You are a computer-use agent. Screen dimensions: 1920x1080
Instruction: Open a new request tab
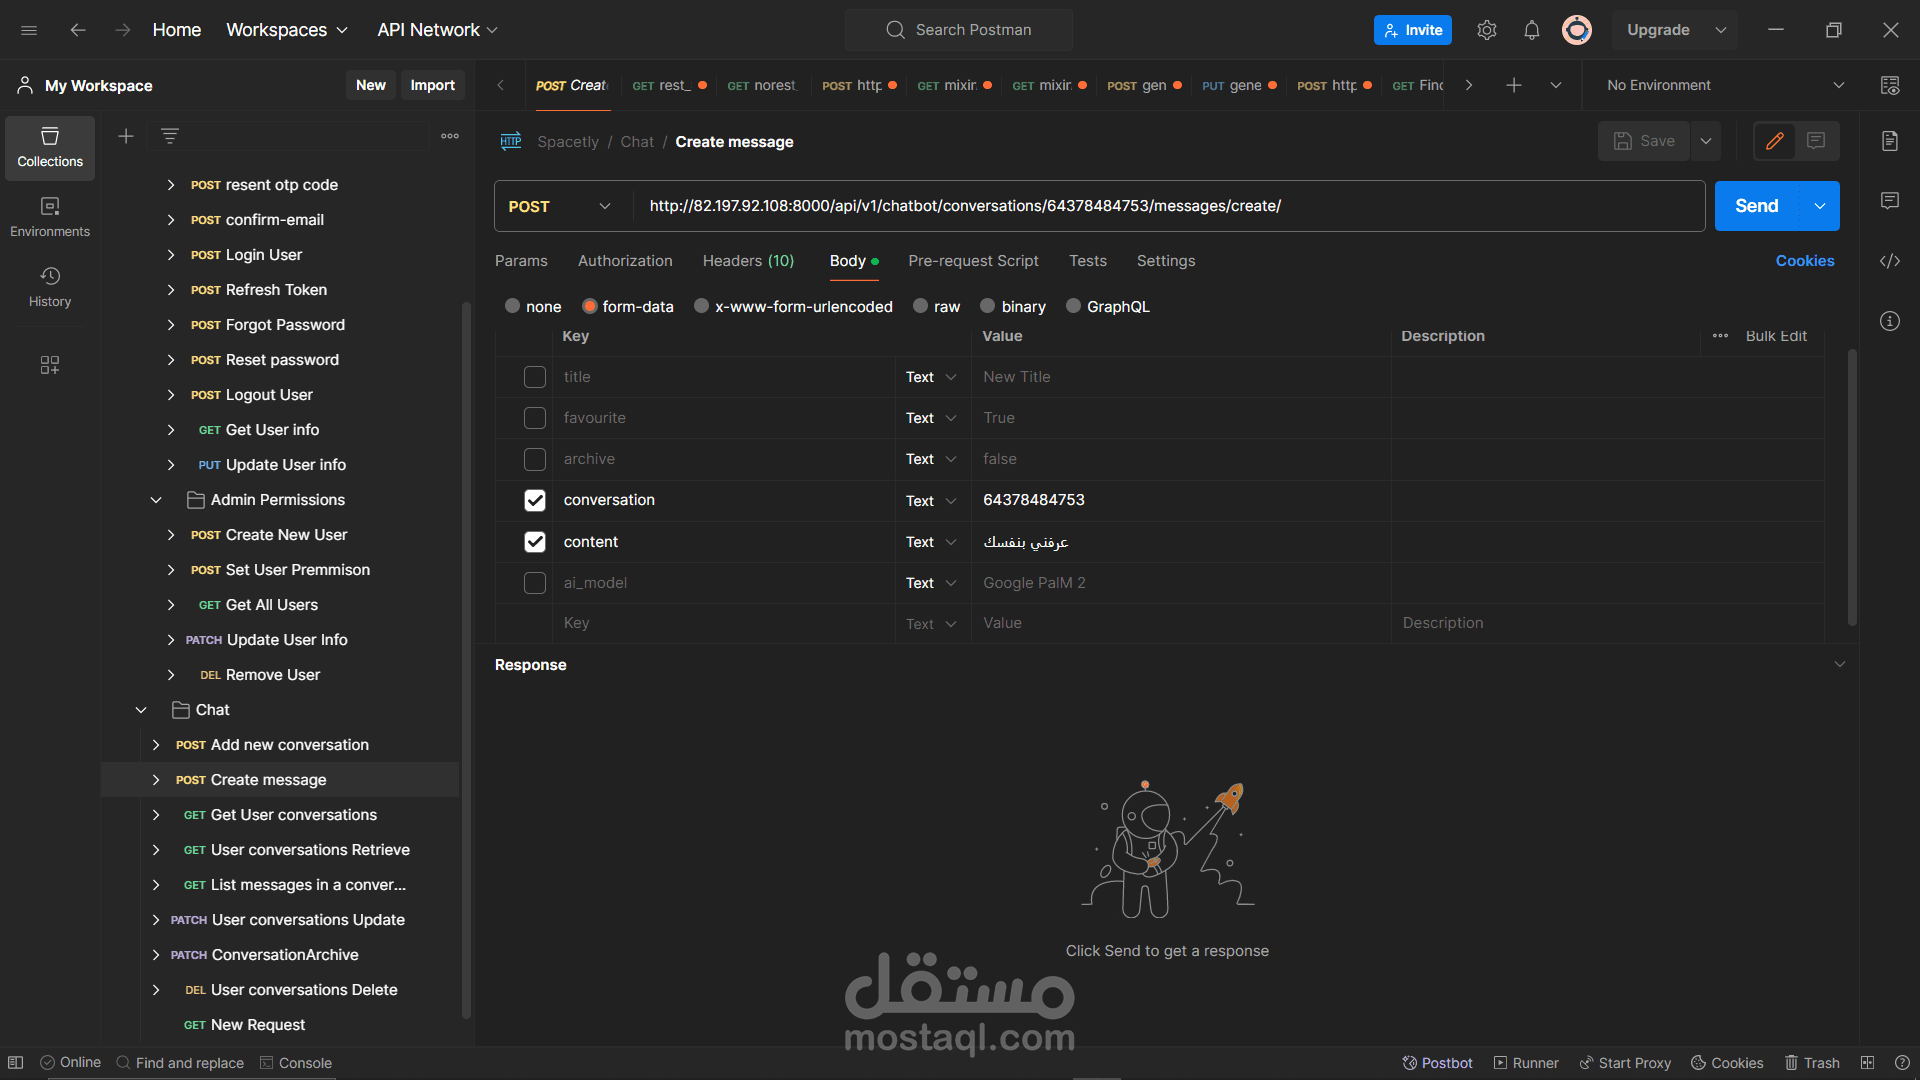tap(1514, 86)
